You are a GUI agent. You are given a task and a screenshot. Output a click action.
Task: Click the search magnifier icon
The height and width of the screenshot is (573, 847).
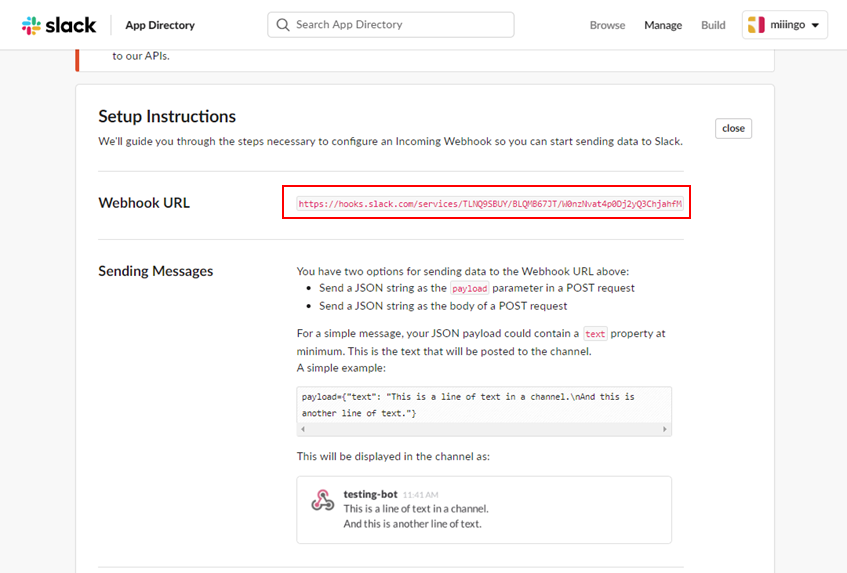coord(283,25)
